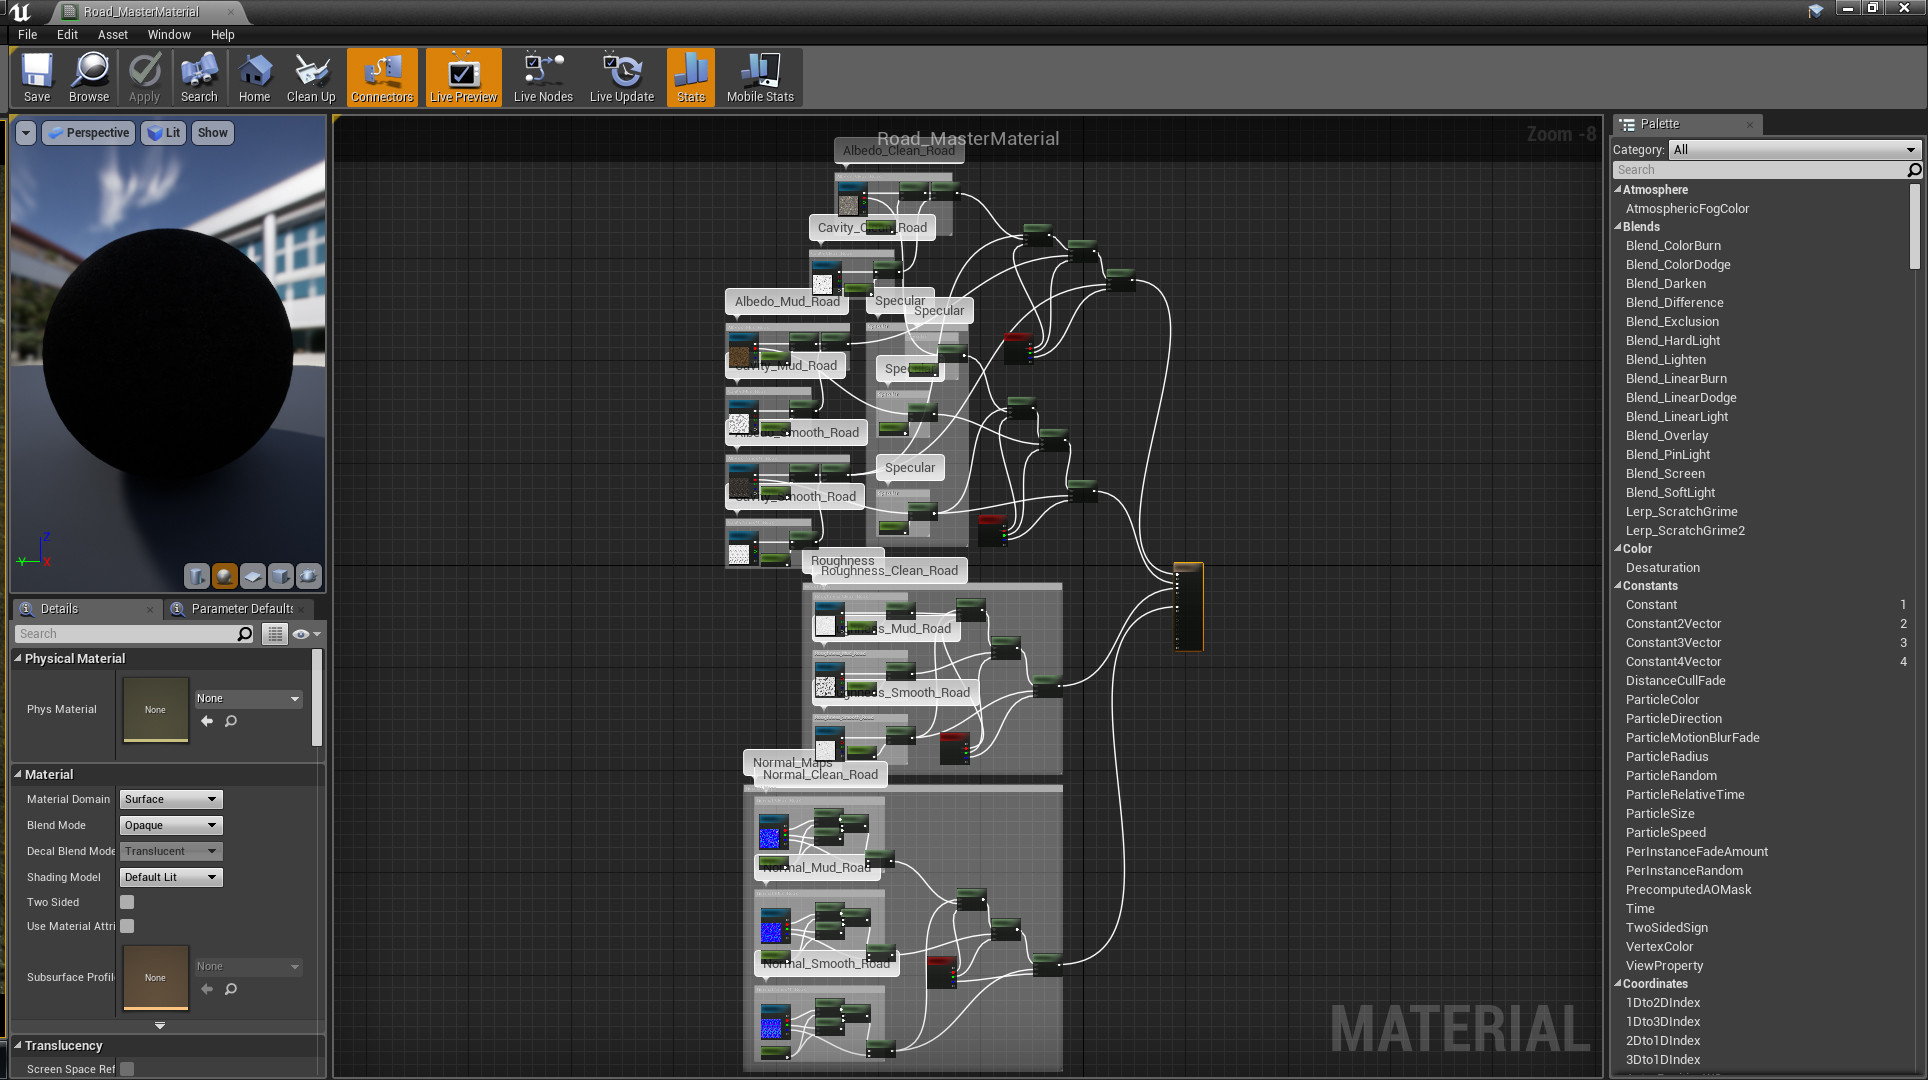Switch to the Parameter Defaults tab
Screen dimensions: 1928x1080
(242, 609)
